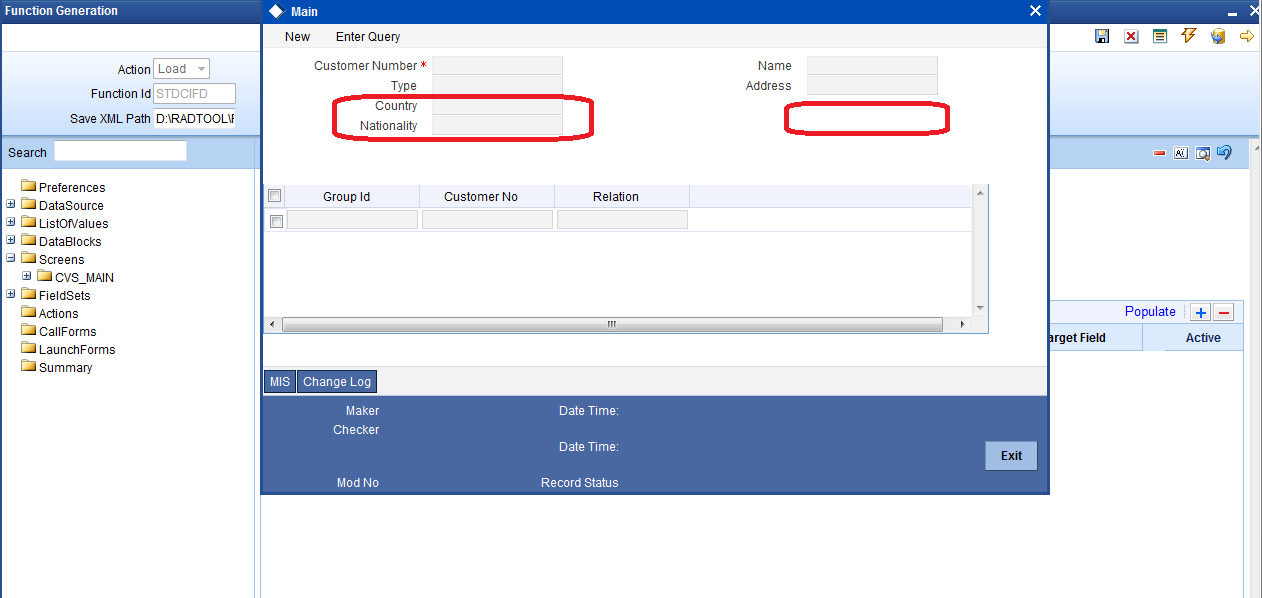Click the Type input field
The image size is (1262, 598).
pos(497,86)
